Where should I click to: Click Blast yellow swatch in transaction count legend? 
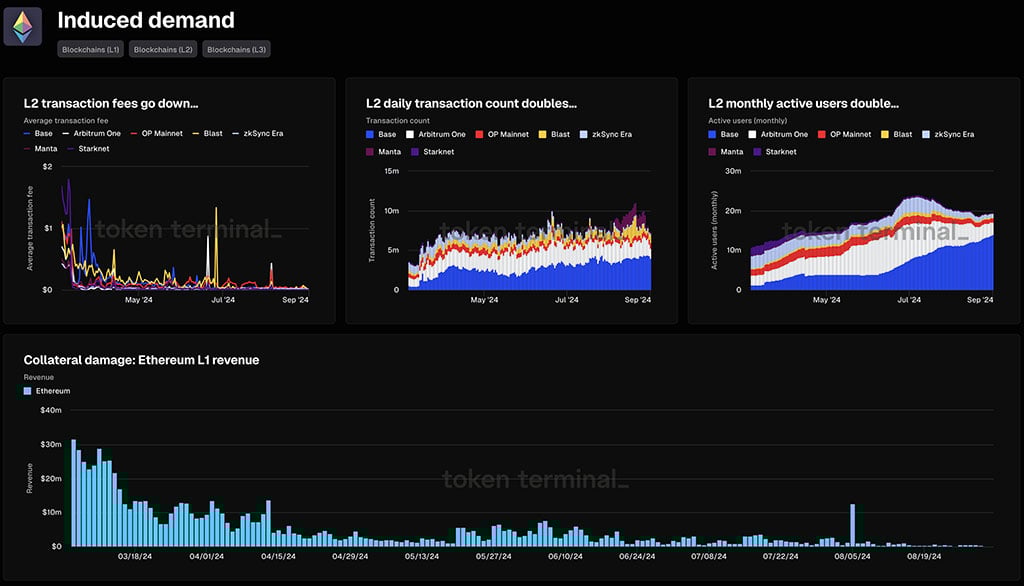(x=543, y=135)
